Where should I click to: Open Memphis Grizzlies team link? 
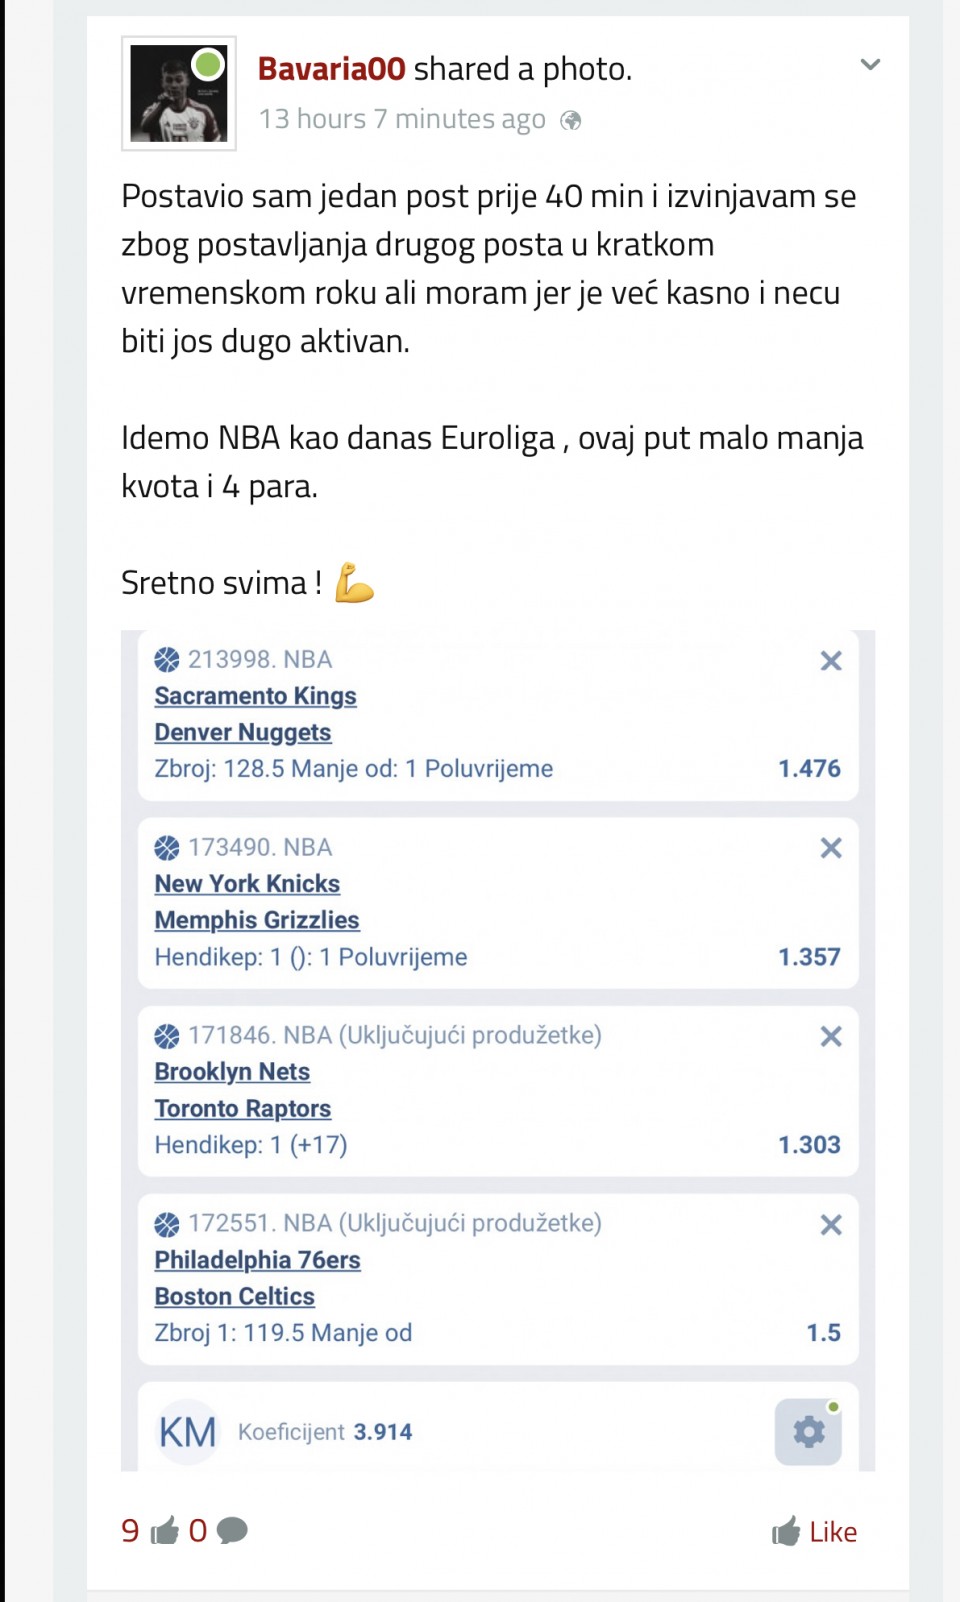(256, 921)
